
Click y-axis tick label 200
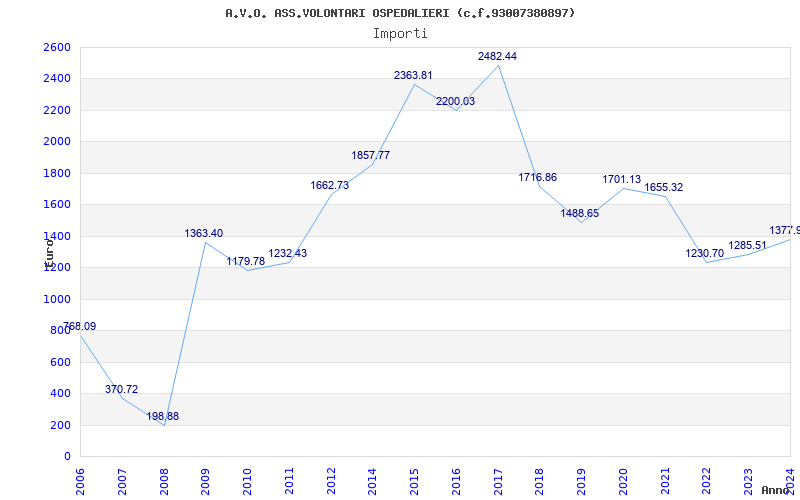60,425
